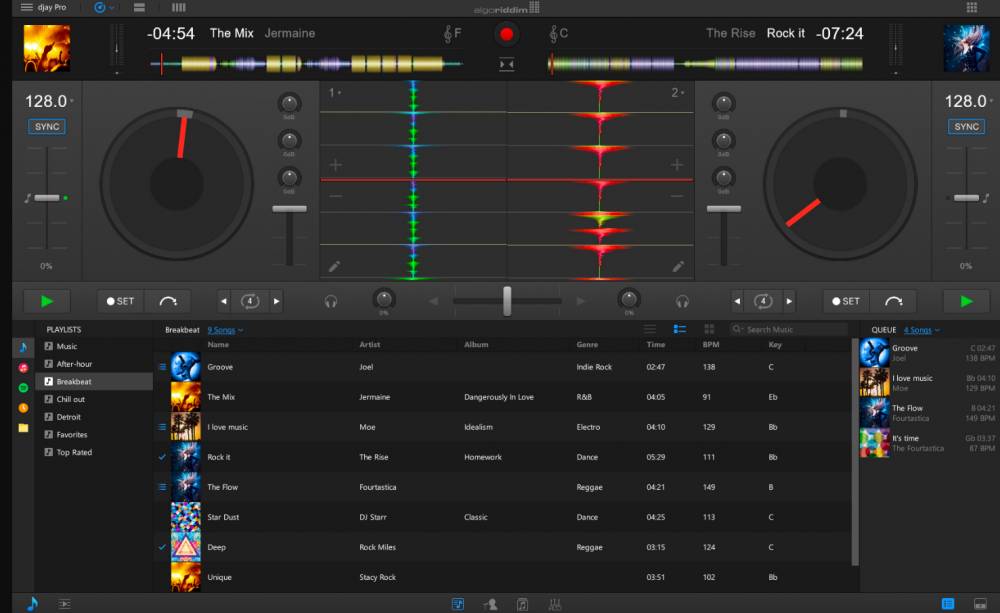Halve deck 1 loop length with left arrow

pyautogui.click(x=224, y=301)
